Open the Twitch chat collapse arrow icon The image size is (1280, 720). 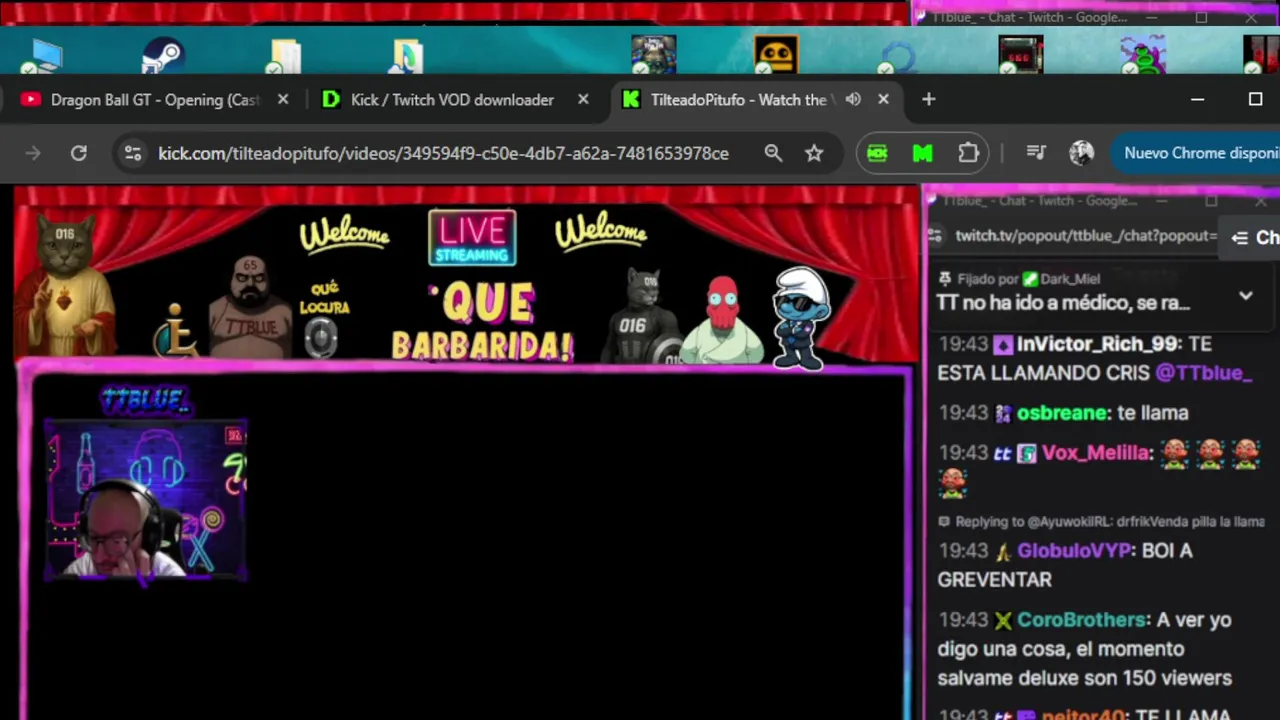tap(1240, 237)
